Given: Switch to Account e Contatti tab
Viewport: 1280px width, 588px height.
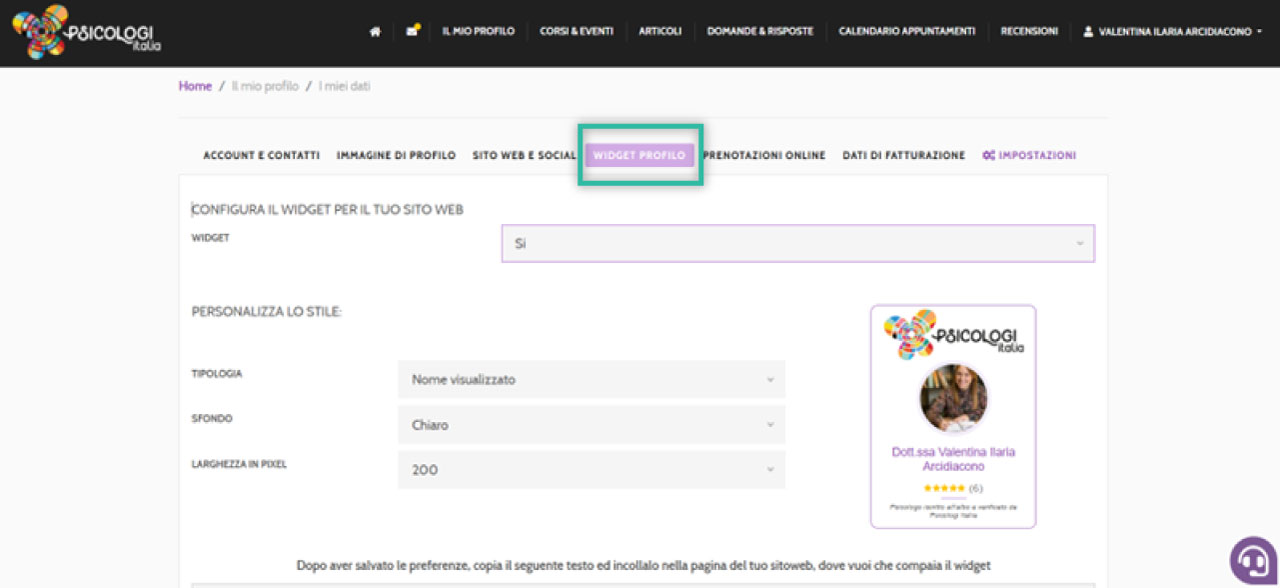Looking at the screenshot, I should tap(261, 156).
